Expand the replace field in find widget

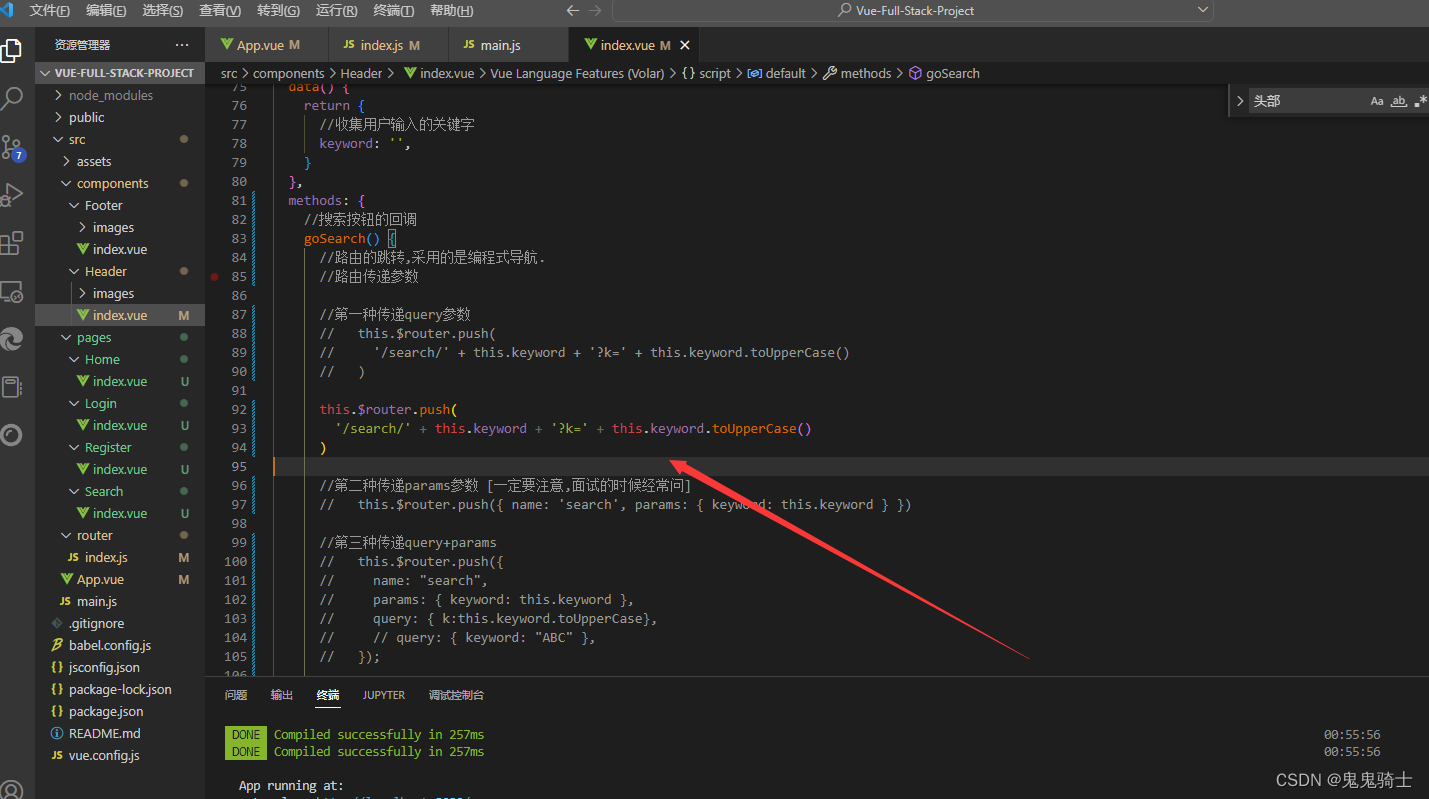click(1240, 101)
